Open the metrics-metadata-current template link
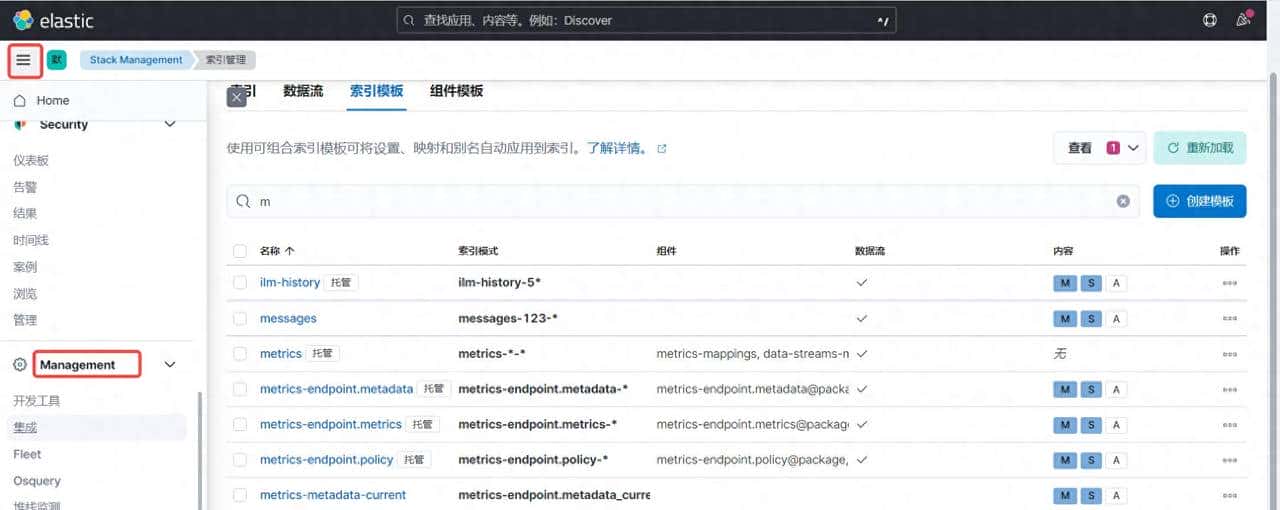The height and width of the screenshot is (510, 1280). click(x=333, y=495)
